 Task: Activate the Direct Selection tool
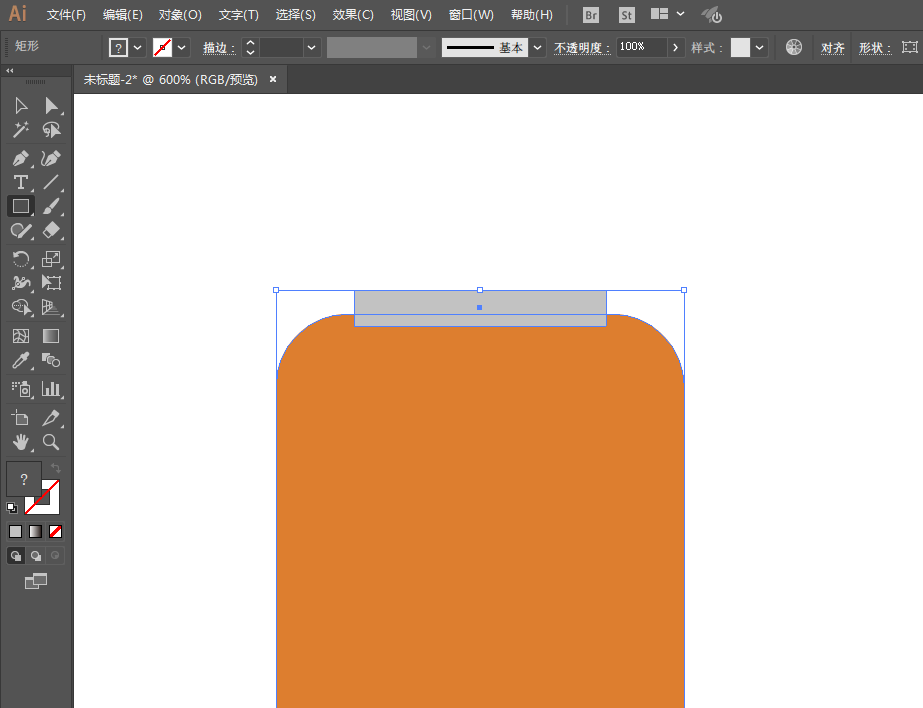pyautogui.click(x=51, y=106)
